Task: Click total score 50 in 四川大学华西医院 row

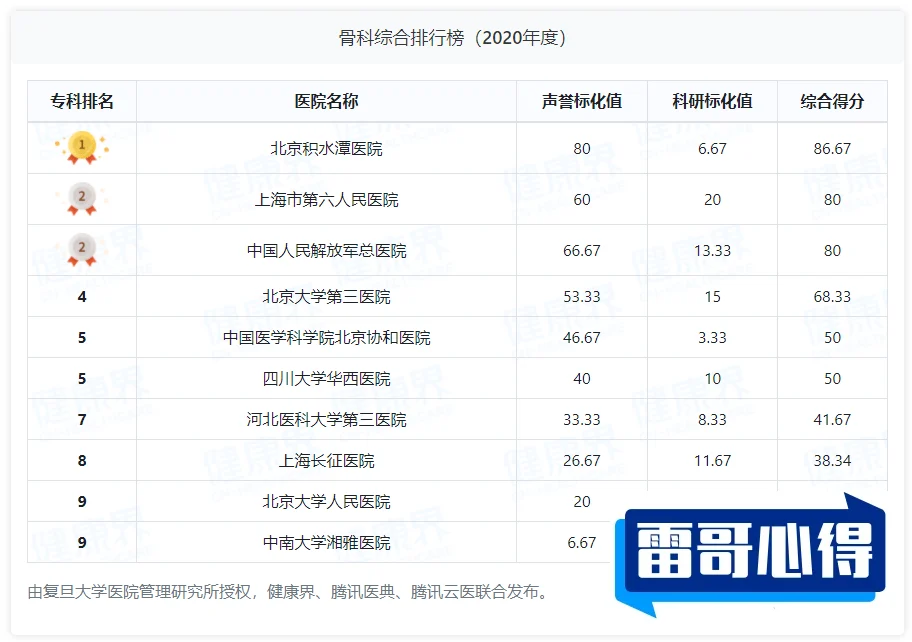Action: click(832, 379)
